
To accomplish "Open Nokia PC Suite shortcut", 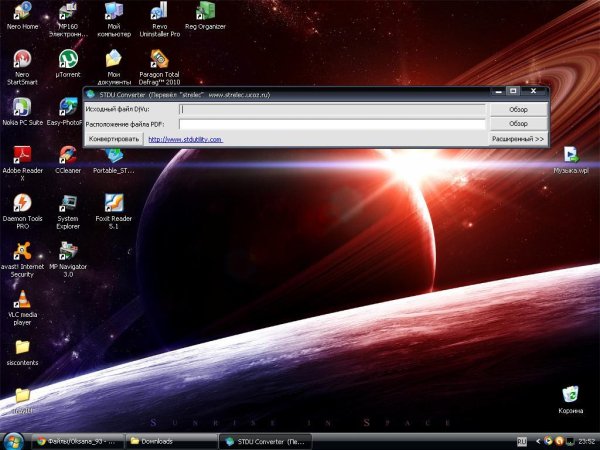I will pyautogui.click(x=22, y=112).
